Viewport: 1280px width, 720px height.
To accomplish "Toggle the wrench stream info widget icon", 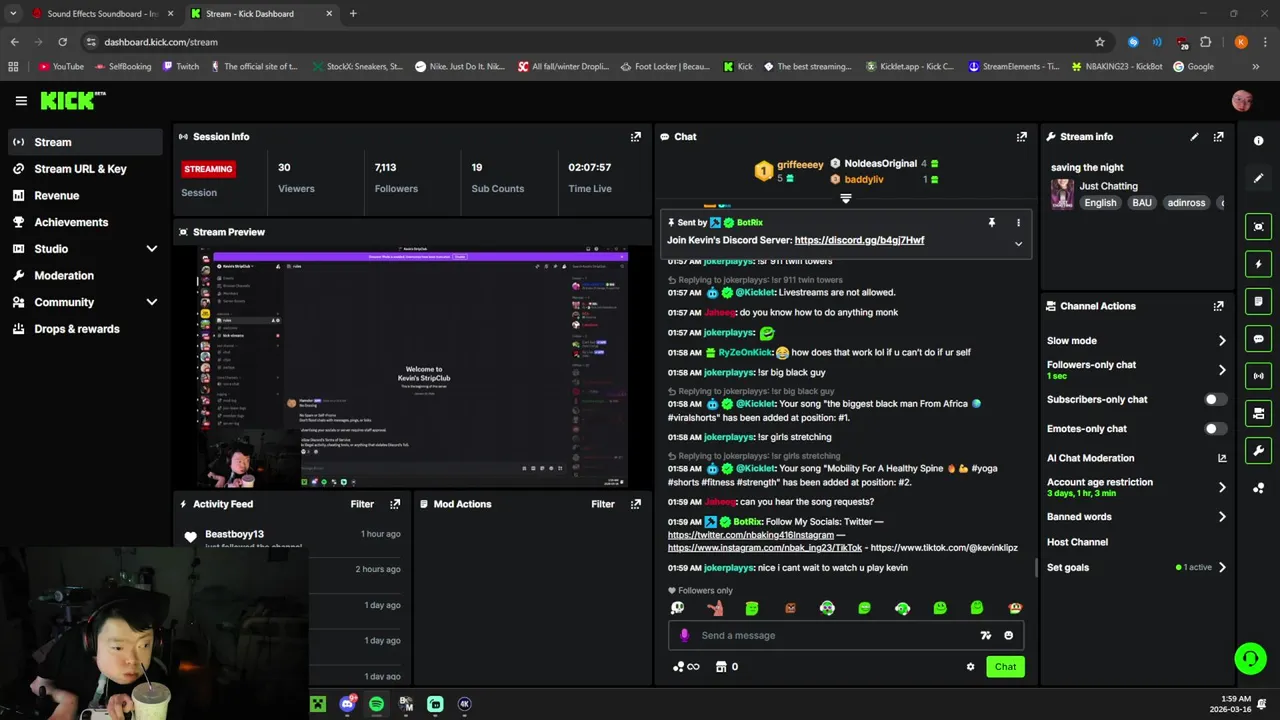I will pyautogui.click(x=1259, y=451).
